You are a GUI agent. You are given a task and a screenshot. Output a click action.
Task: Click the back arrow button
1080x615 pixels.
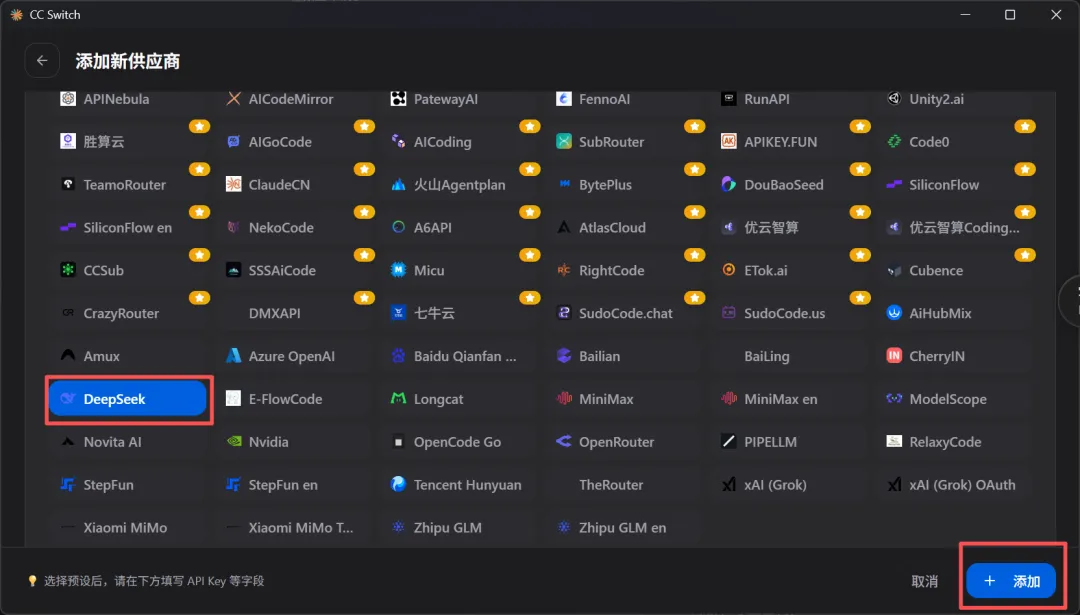(42, 61)
